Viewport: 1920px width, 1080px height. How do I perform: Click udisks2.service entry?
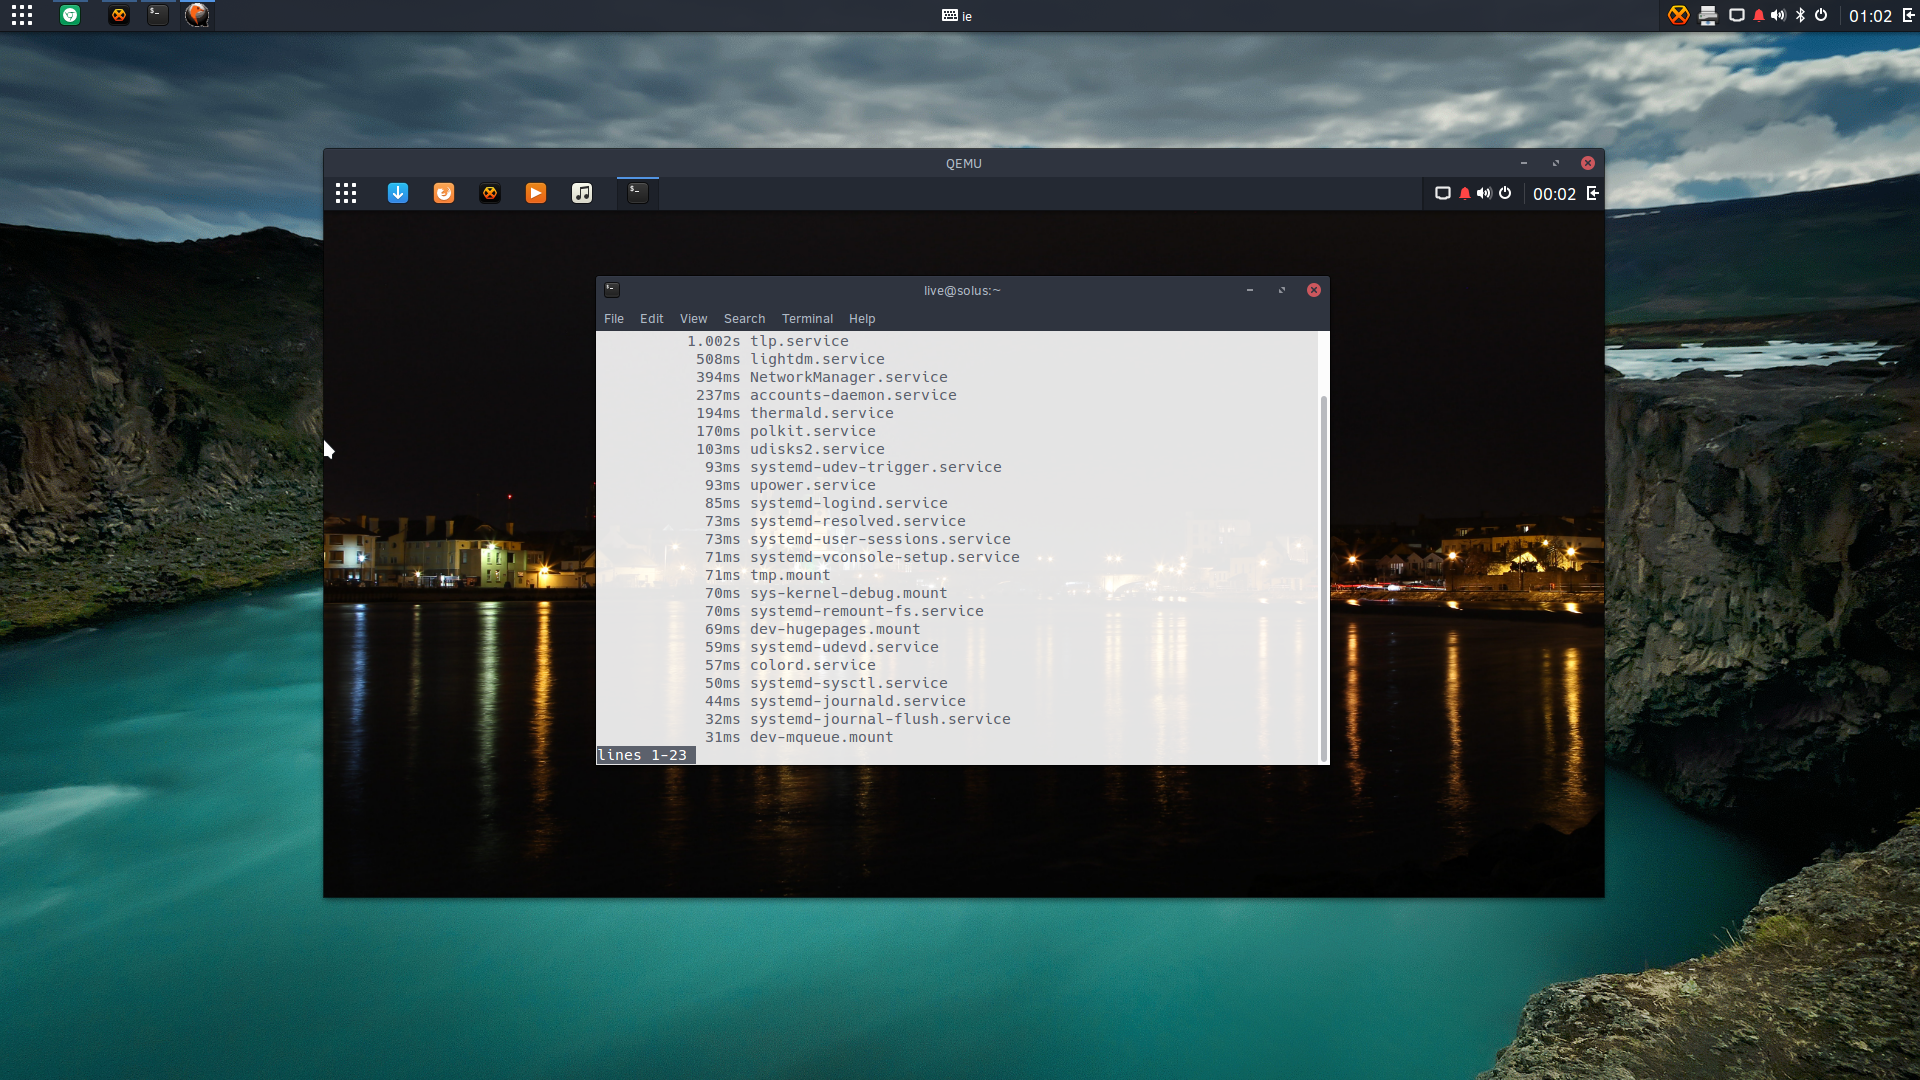(790, 449)
